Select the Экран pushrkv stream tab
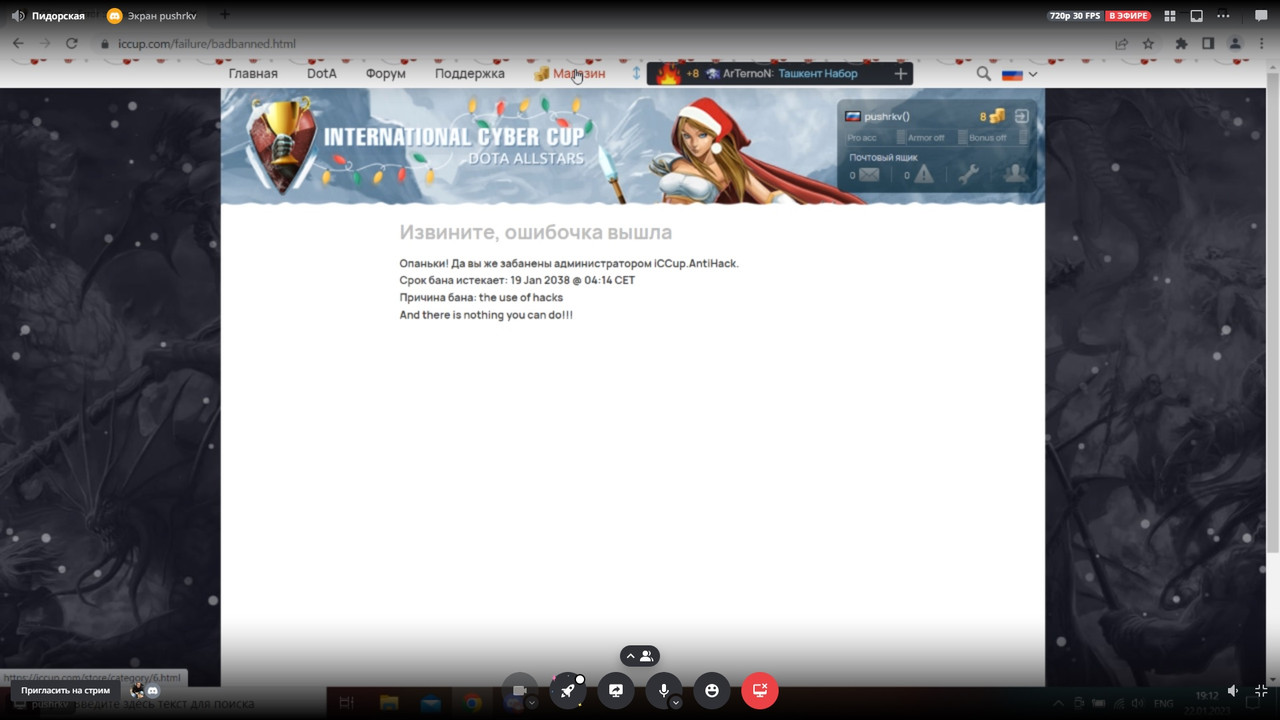1280x720 pixels. pos(152,16)
